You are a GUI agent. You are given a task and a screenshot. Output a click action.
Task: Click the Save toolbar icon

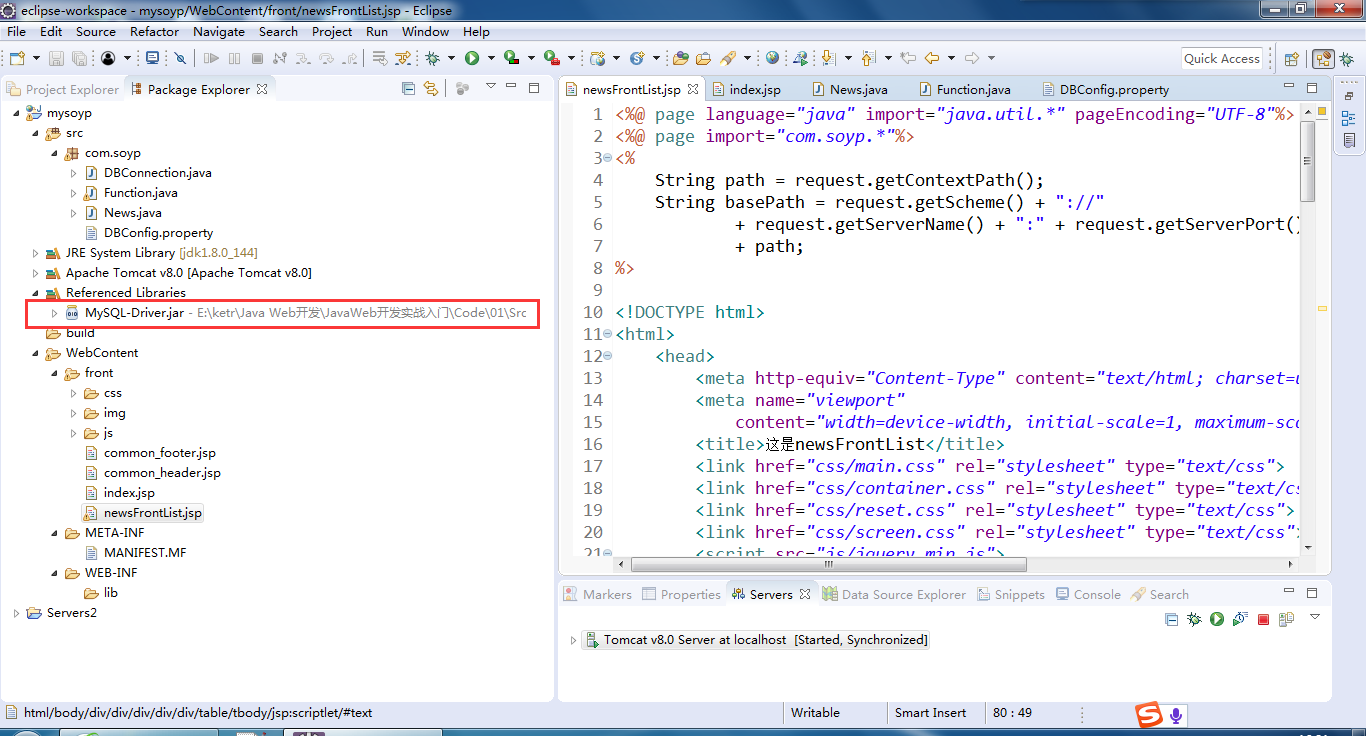[55, 58]
